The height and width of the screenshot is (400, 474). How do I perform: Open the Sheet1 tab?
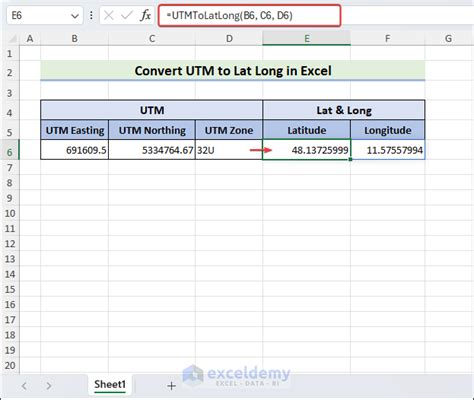pos(110,385)
